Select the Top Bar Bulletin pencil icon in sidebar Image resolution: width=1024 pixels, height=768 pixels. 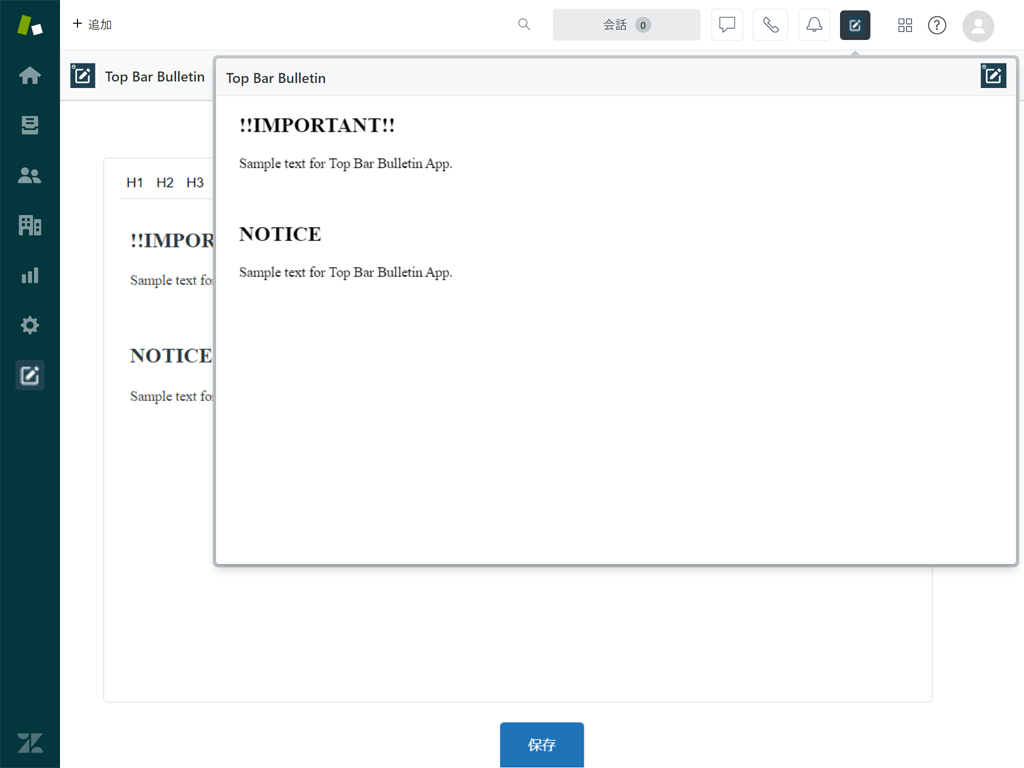click(29, 375)
